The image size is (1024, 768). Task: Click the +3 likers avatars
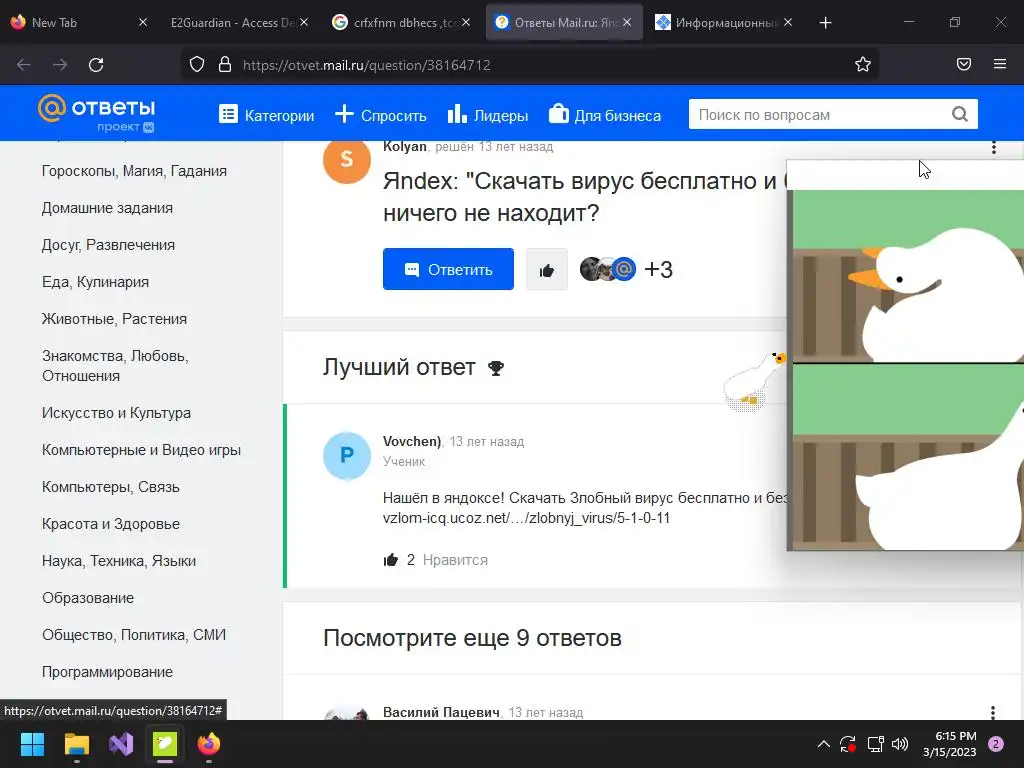[626, 269]
